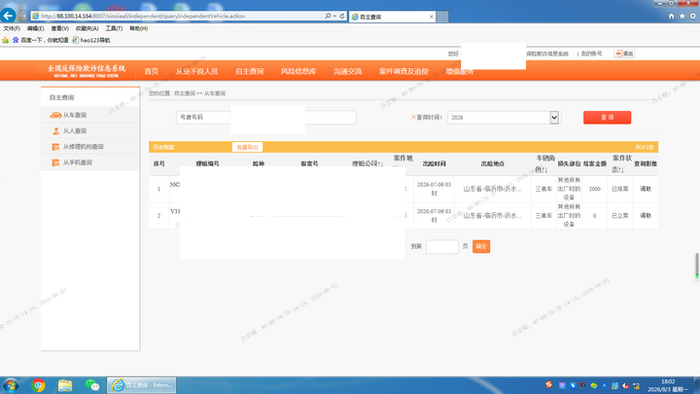Click 调取 in row 1

point(646,189)
